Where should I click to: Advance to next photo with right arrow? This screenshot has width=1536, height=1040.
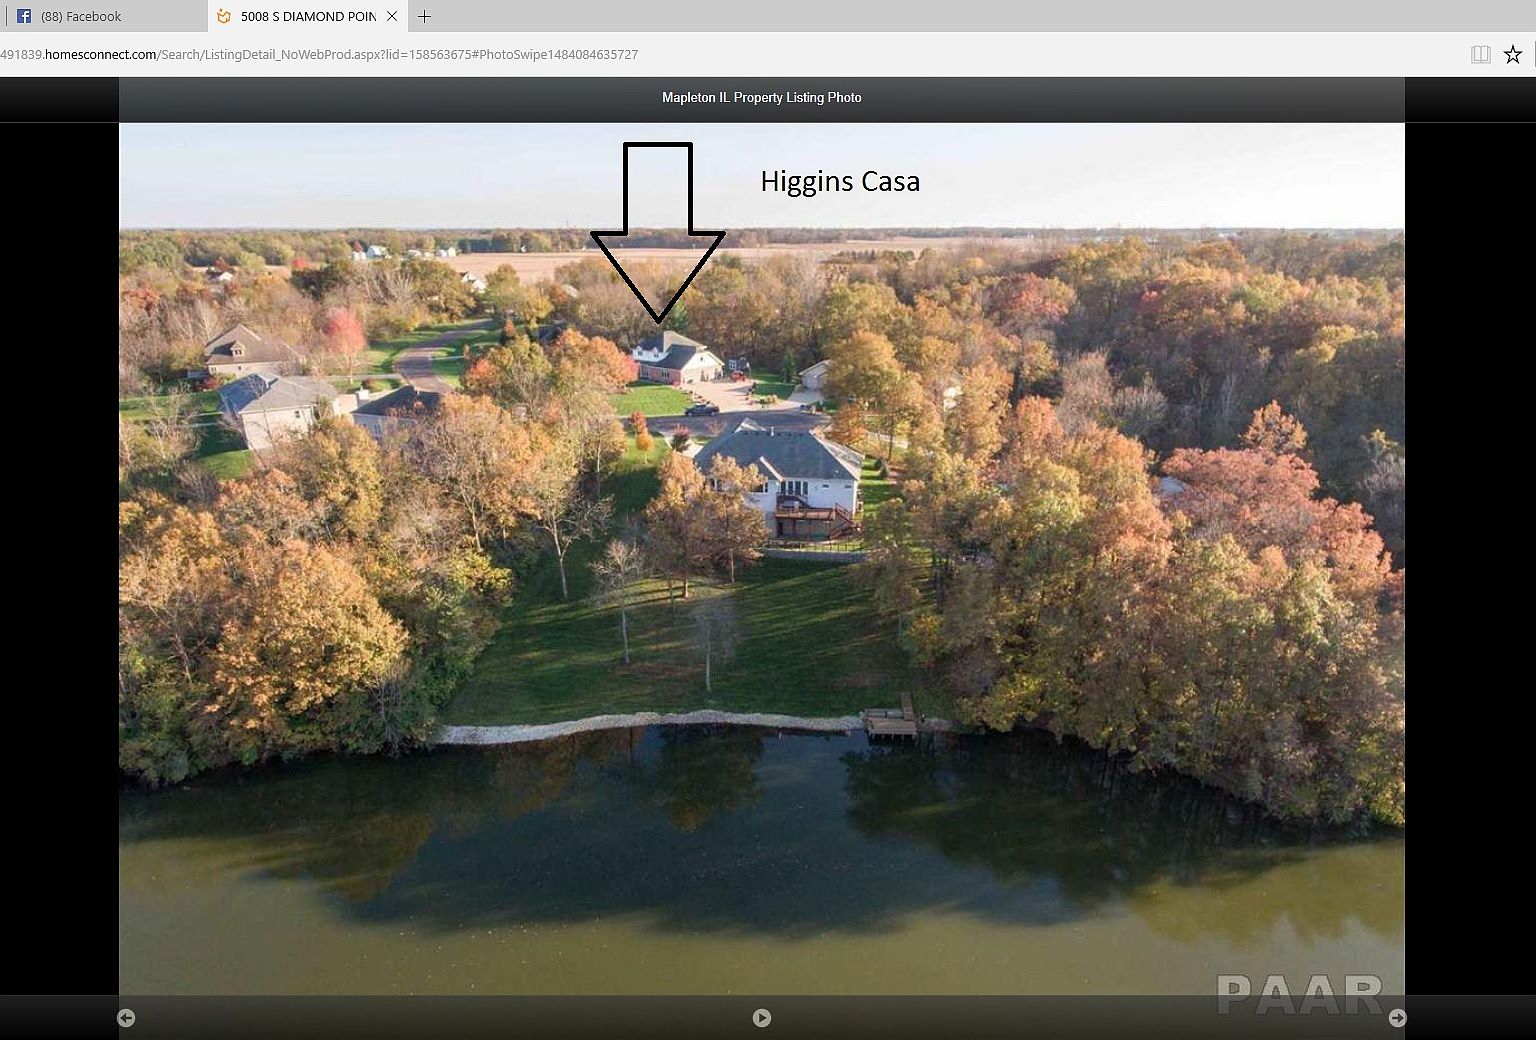[1397, 1018]
